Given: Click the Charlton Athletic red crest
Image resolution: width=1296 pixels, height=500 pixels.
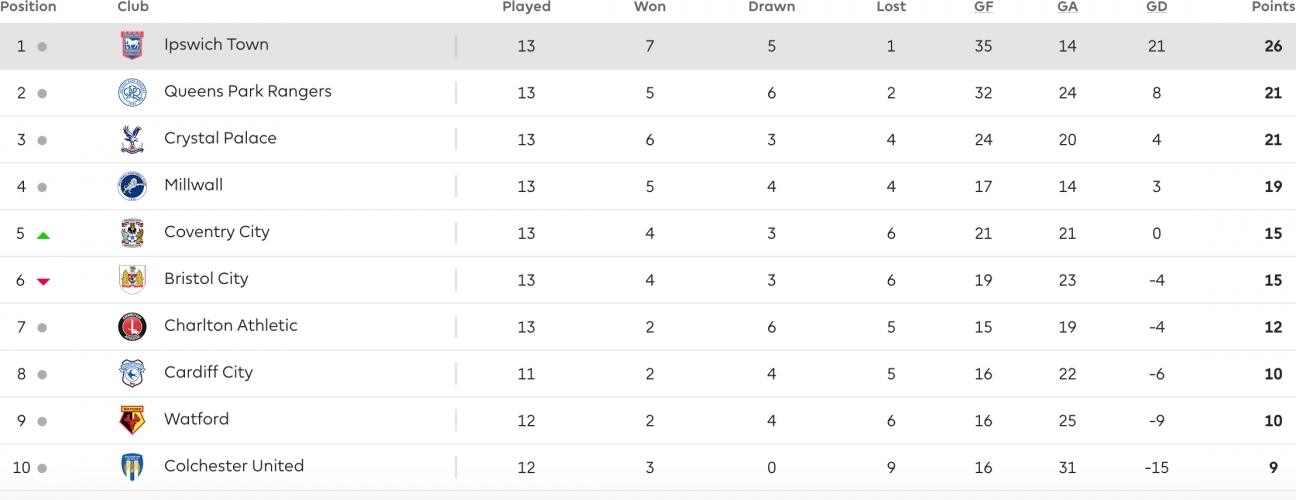Looking at the screenshot, I should [132, 327].
